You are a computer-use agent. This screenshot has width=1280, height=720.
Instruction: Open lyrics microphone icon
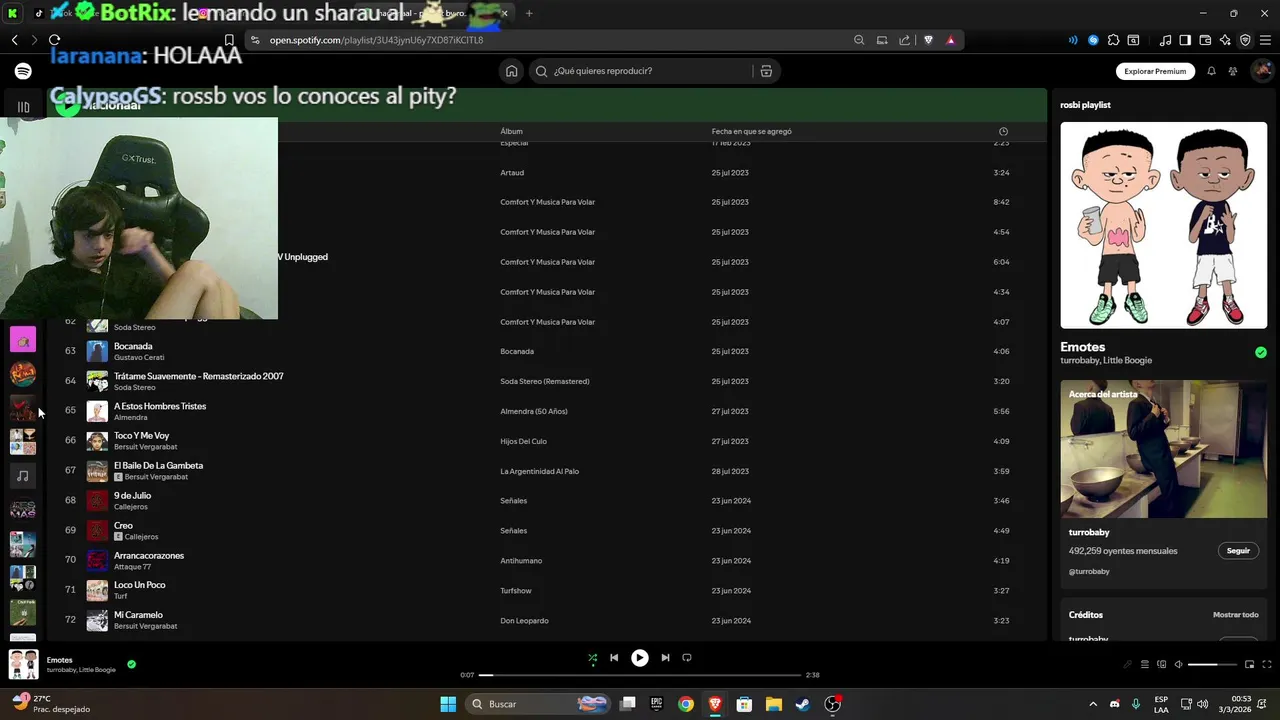point(1128,664)
